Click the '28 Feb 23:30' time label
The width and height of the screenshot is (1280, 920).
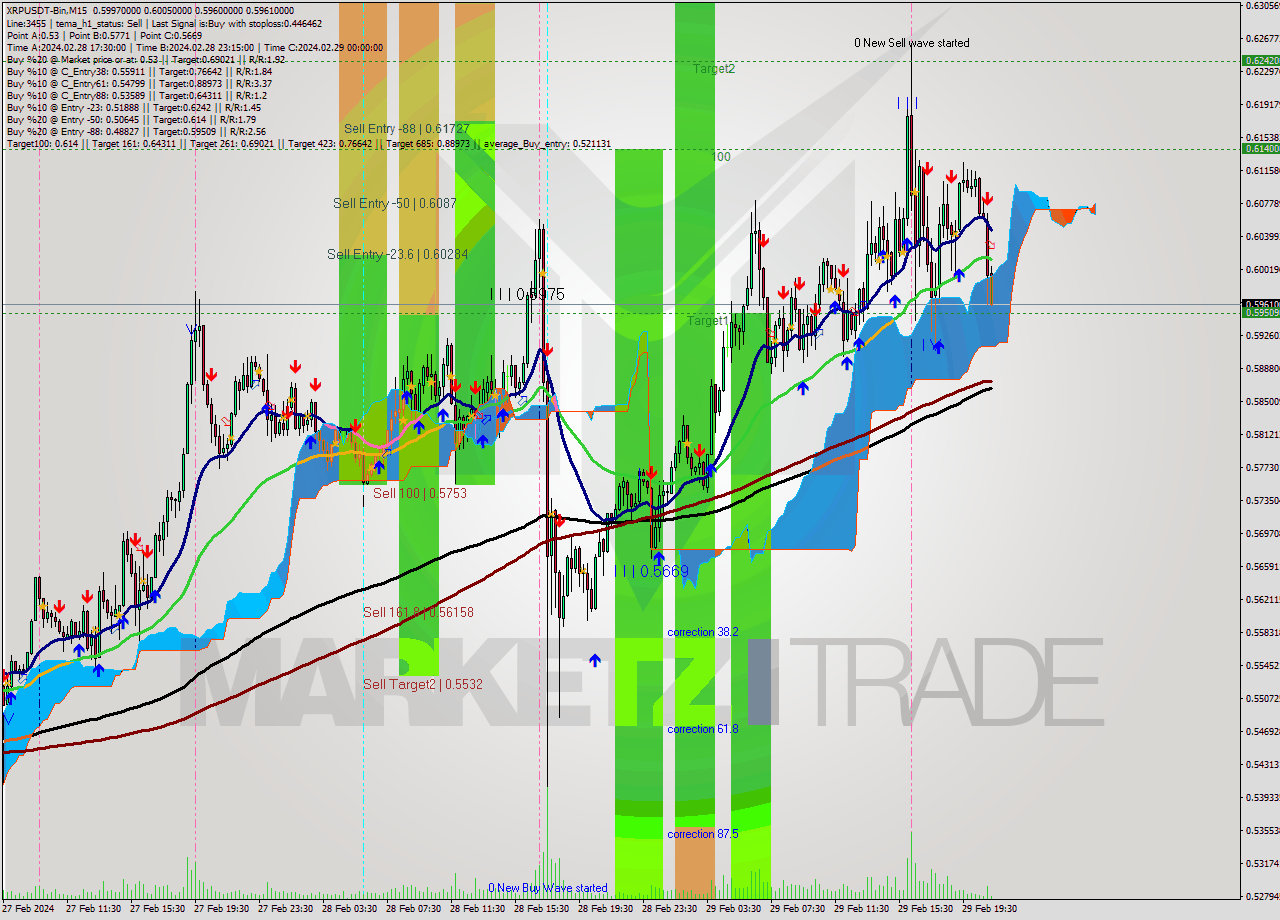669,910
